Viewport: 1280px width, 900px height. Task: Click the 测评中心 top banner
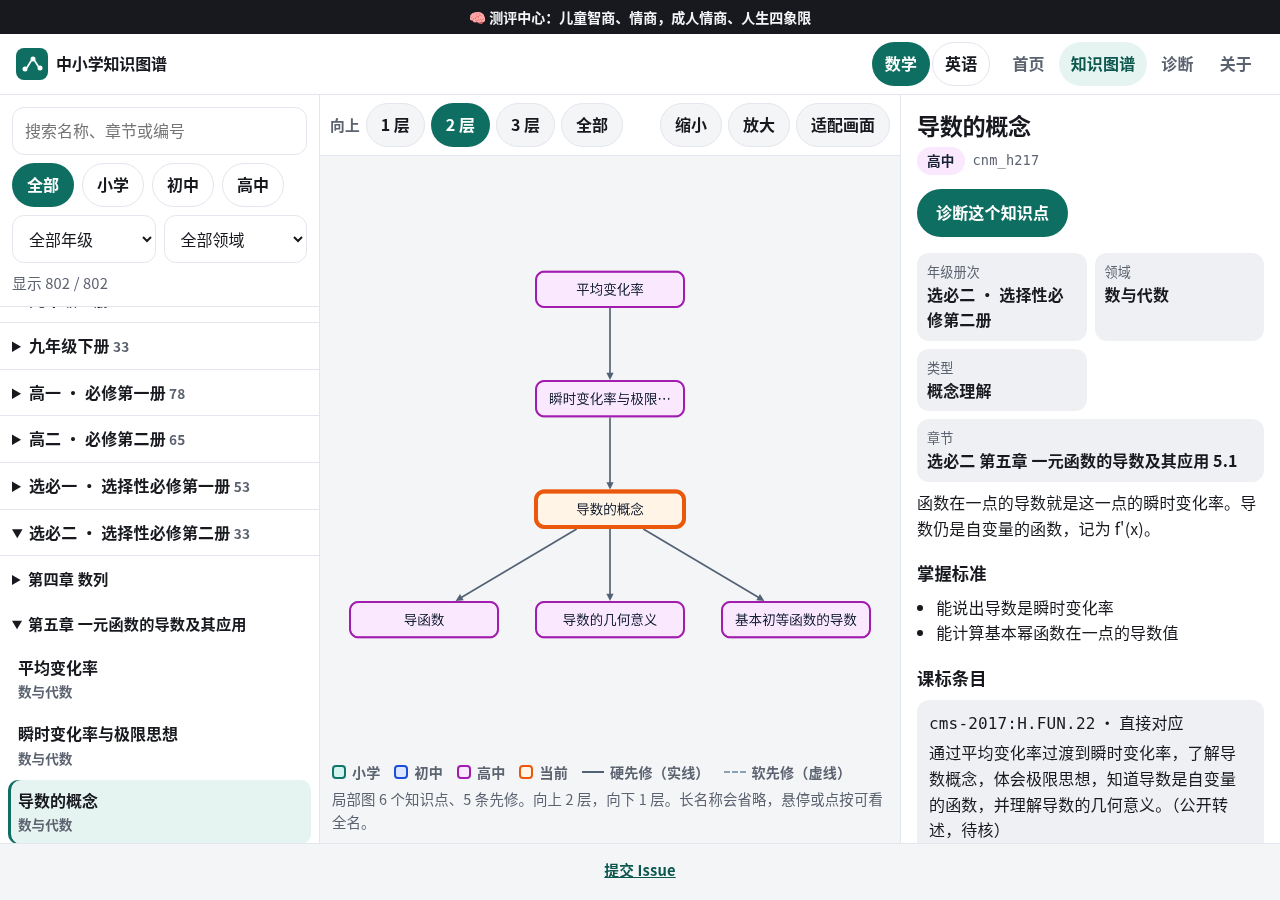(640, 17)
